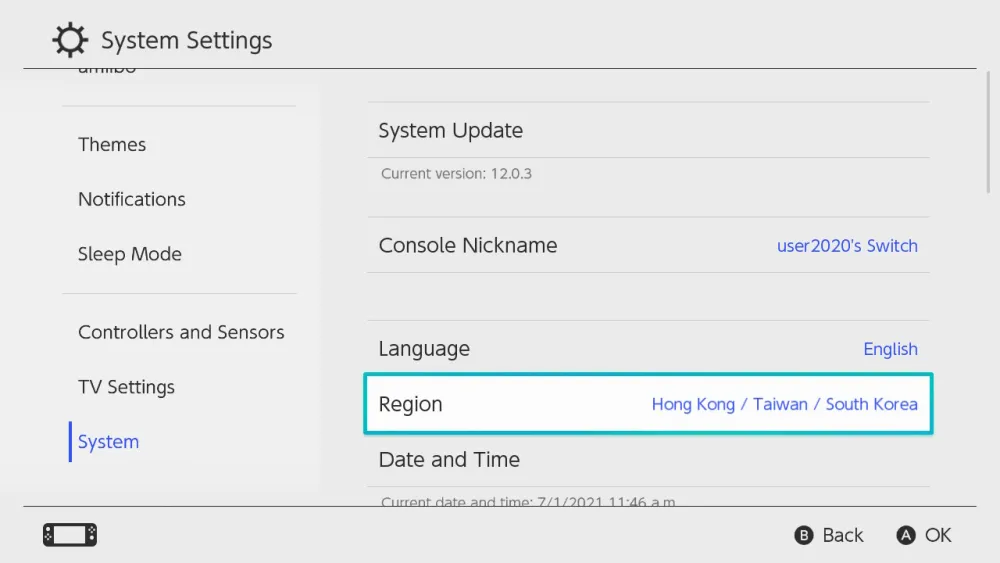Viewport: 1000px width, 563px height.
Task: Click the English language value
Action: [x=890, y=349]
